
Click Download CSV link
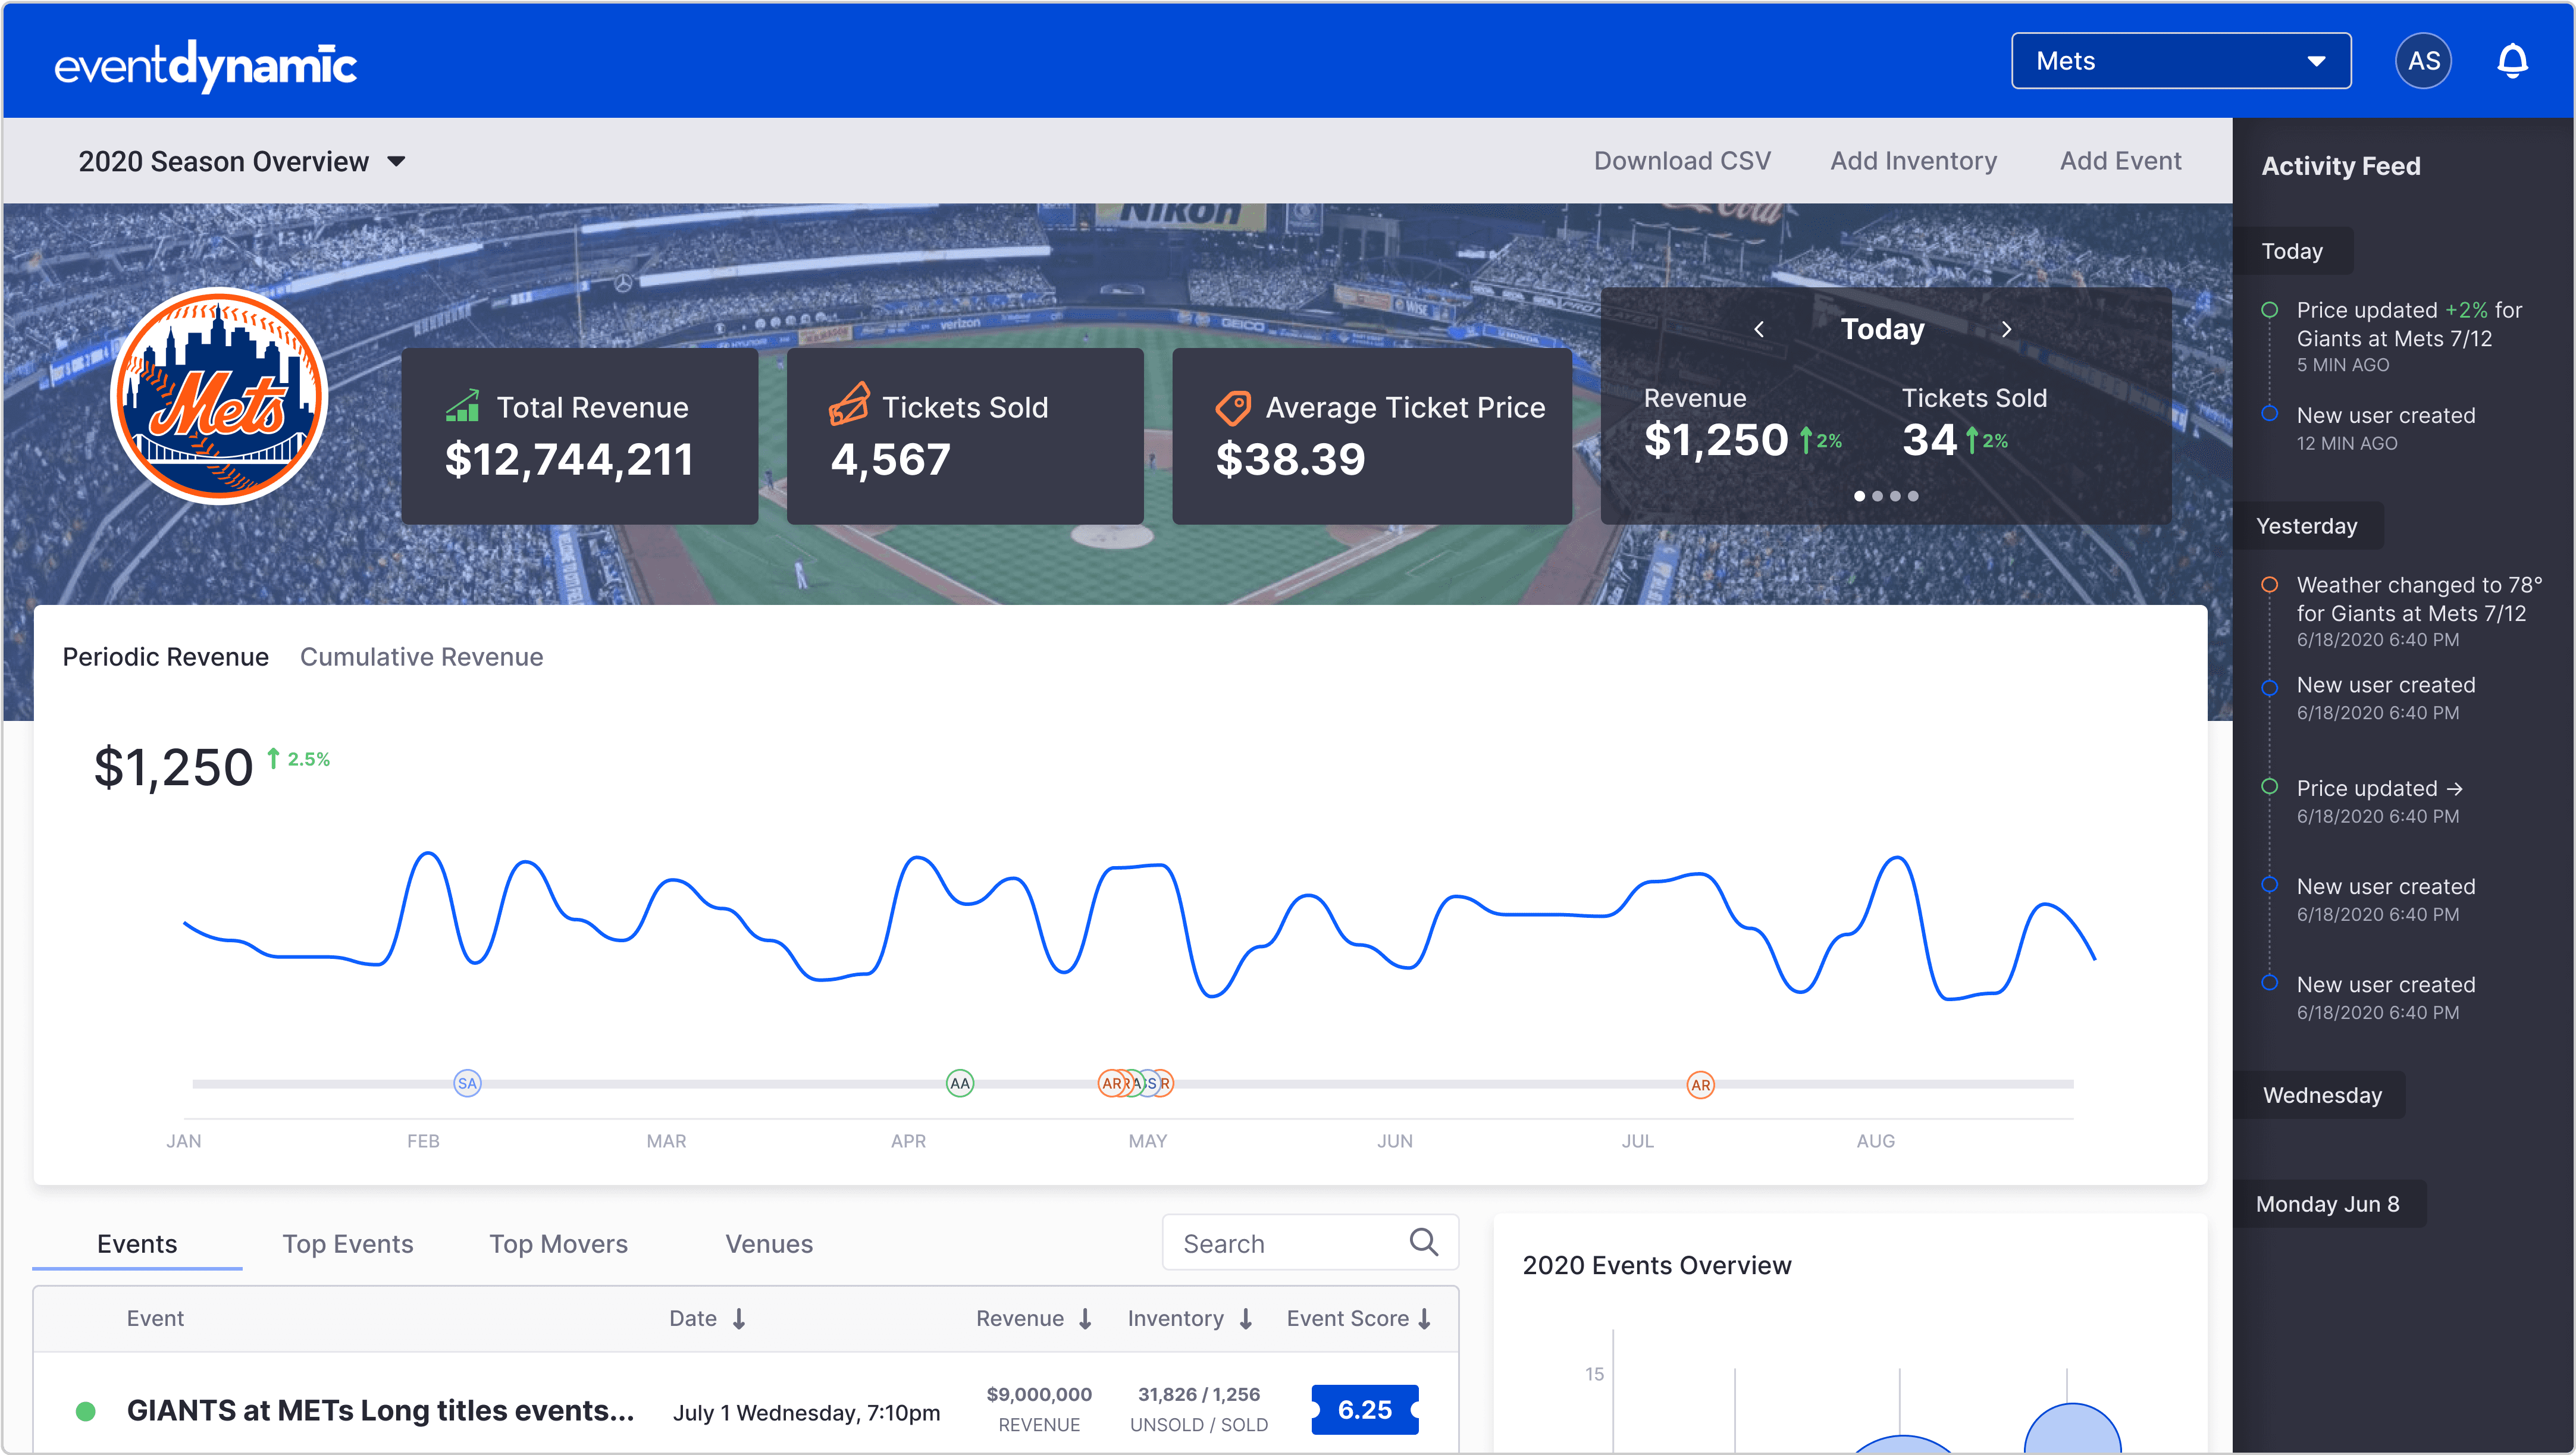[1682, 161]
